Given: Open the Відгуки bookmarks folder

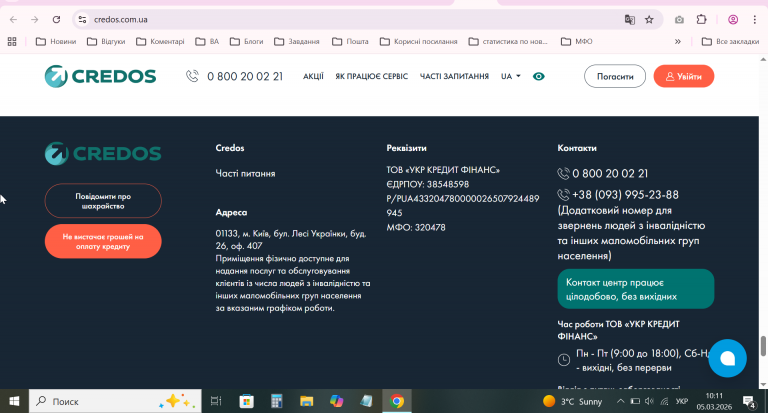Looking at the screenshot, I should coord(106,42).
